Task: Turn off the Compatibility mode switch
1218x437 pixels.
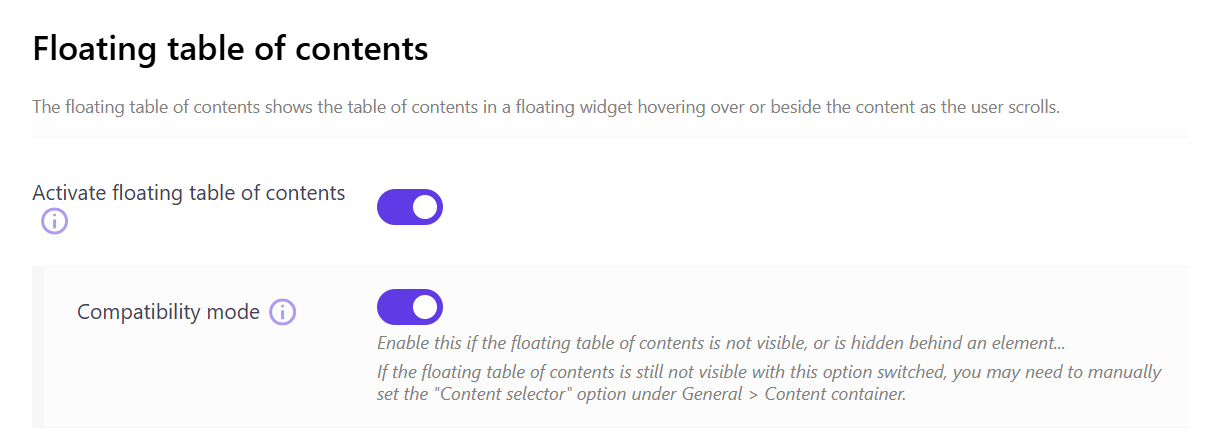Action: (410, 307)
